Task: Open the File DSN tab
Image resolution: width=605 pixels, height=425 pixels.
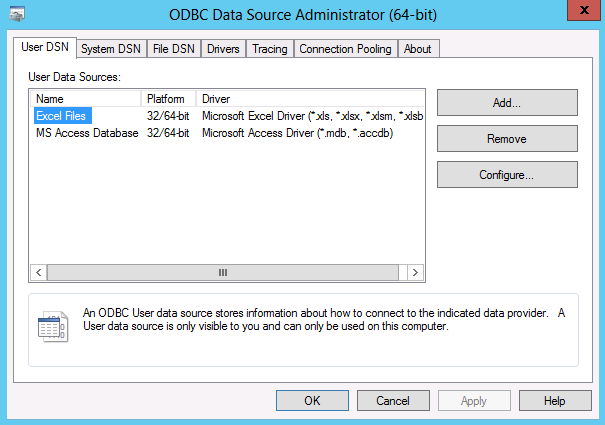Action: click(x=174, y=49)
